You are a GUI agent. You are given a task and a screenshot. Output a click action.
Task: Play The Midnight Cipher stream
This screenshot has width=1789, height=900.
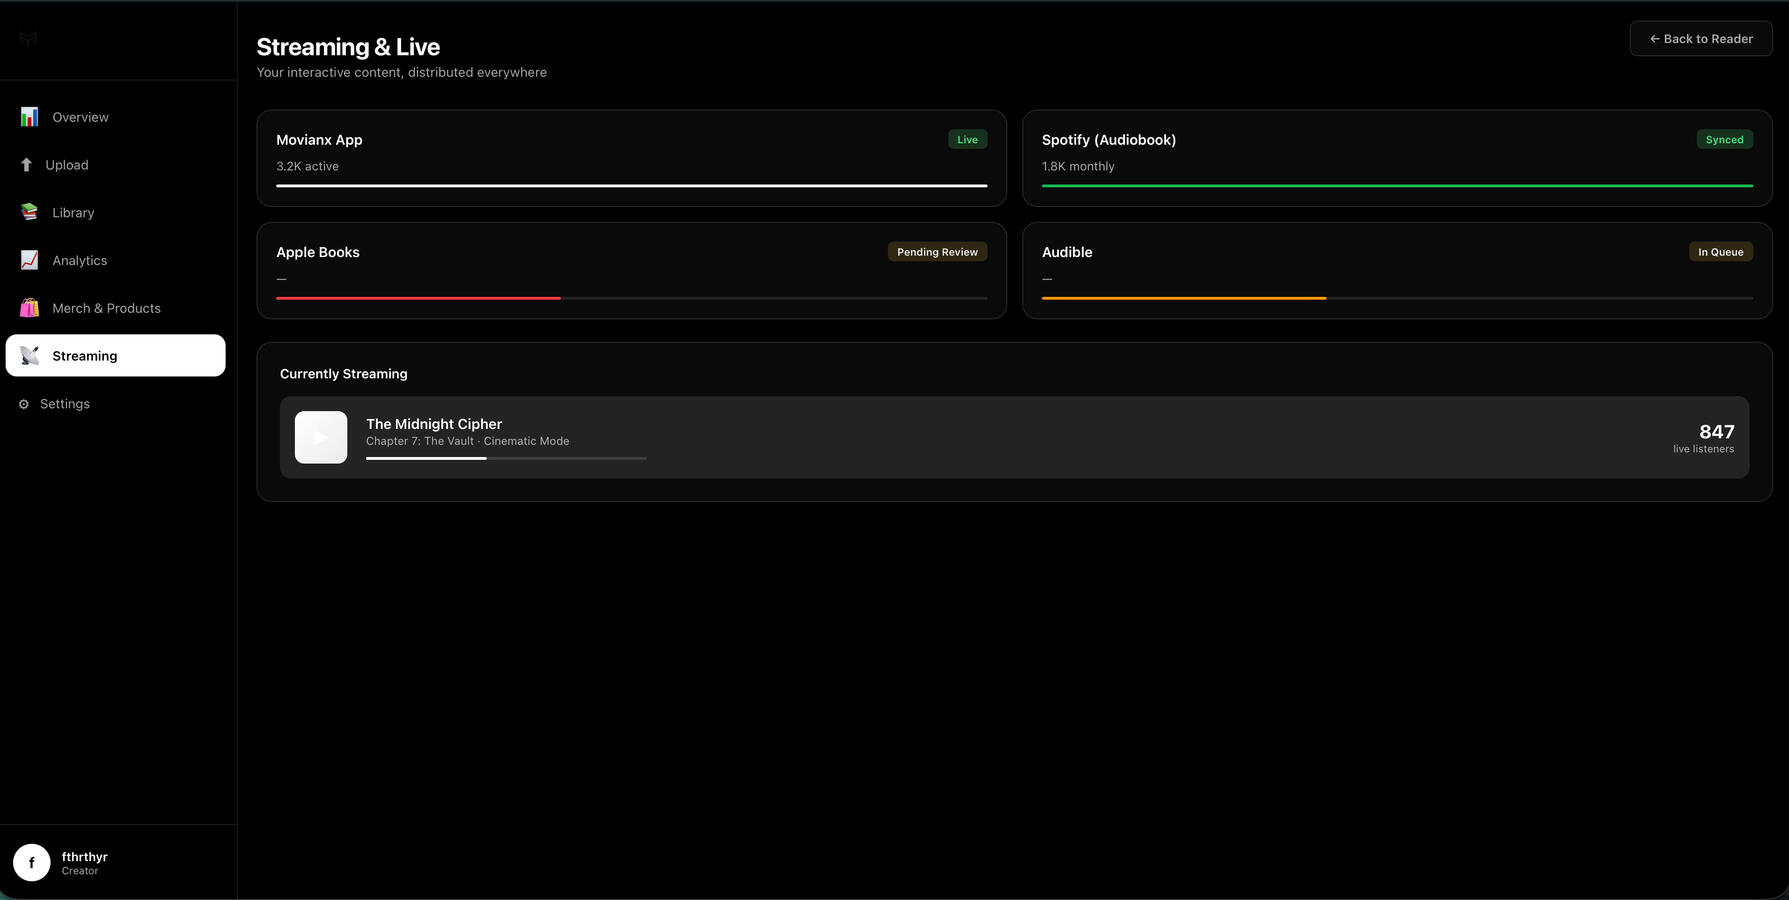[x=321, y=437]
